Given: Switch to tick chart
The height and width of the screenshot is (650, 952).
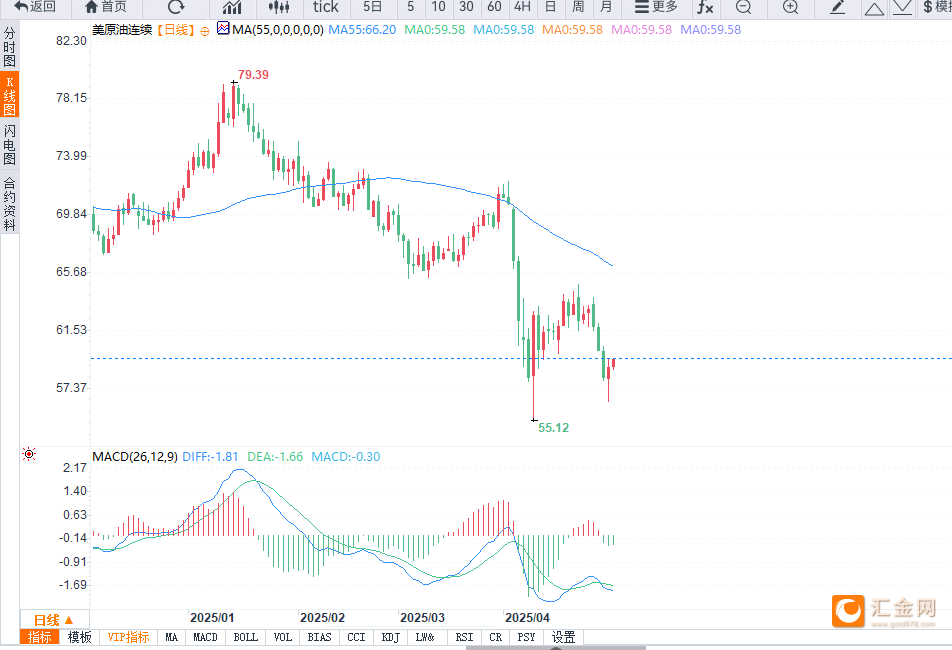Looking at the screenshot, I should click(x=325, y=7).
